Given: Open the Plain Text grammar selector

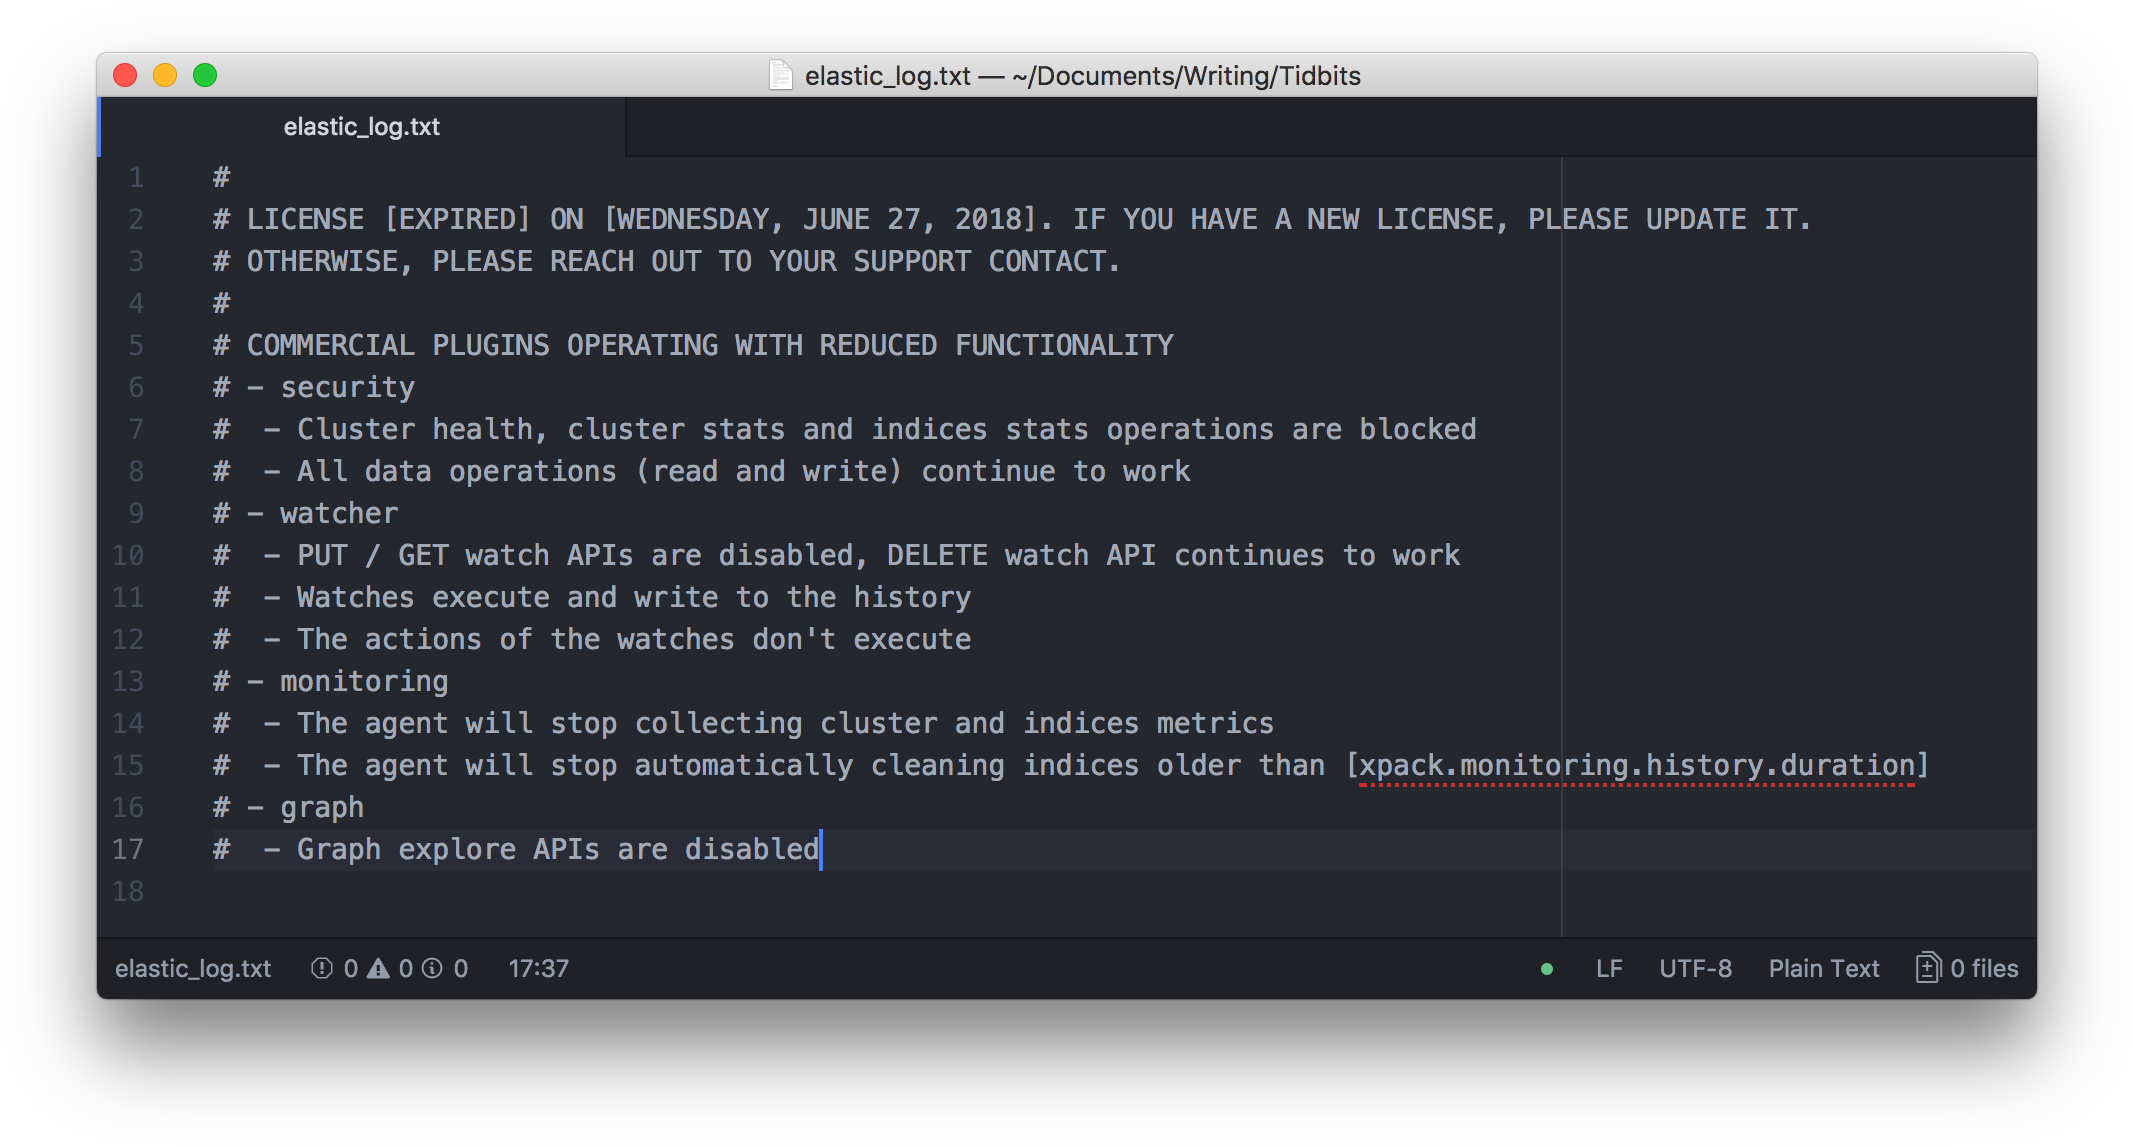Looking at the screenshot, I should 1823,968.
